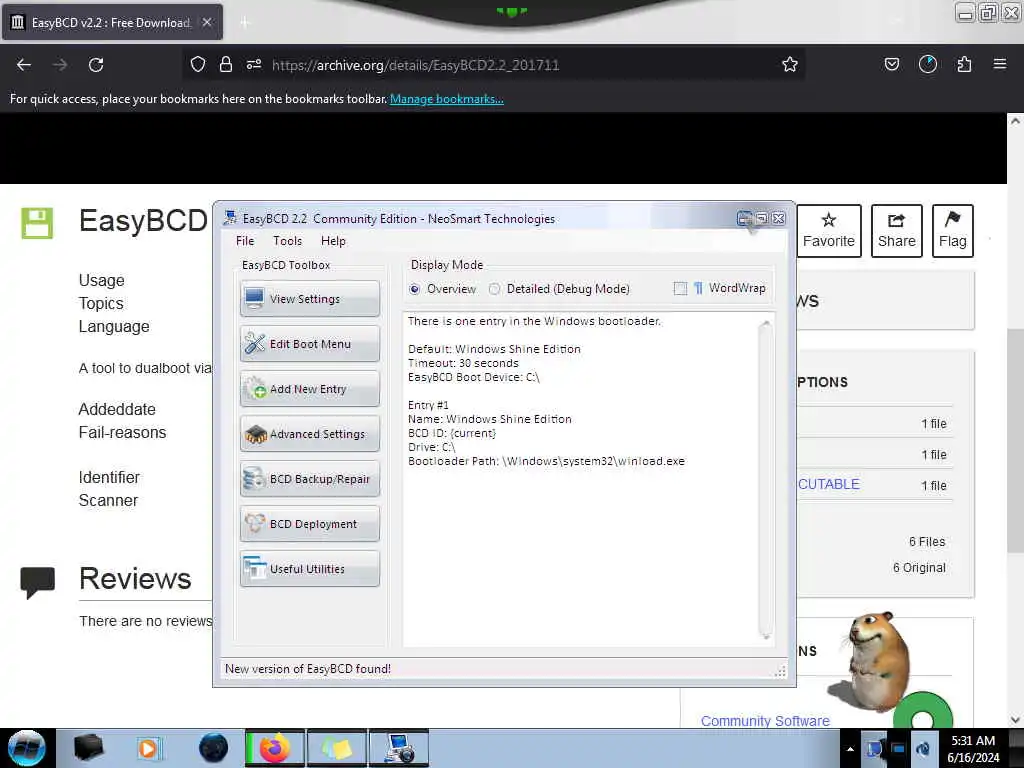Click the tracking protection shield icon

[x=198, y=64]
